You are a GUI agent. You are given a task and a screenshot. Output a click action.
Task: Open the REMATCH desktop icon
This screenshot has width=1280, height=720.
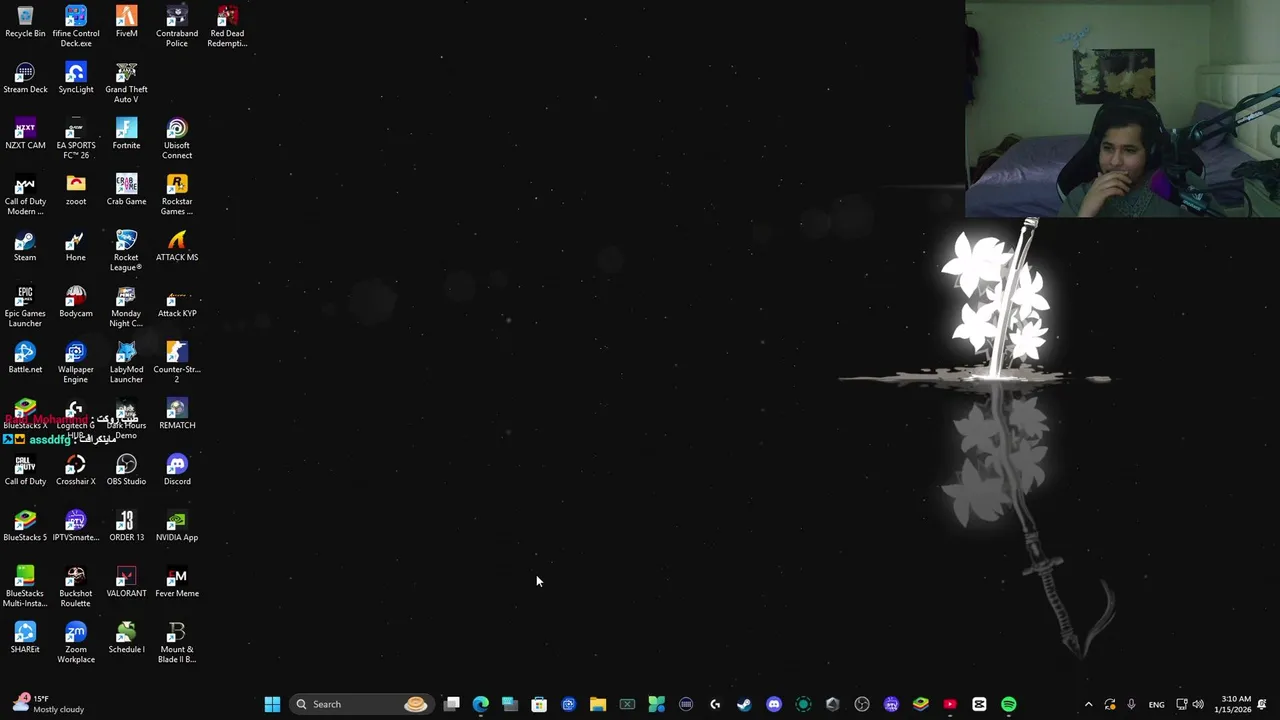point(177,414)
